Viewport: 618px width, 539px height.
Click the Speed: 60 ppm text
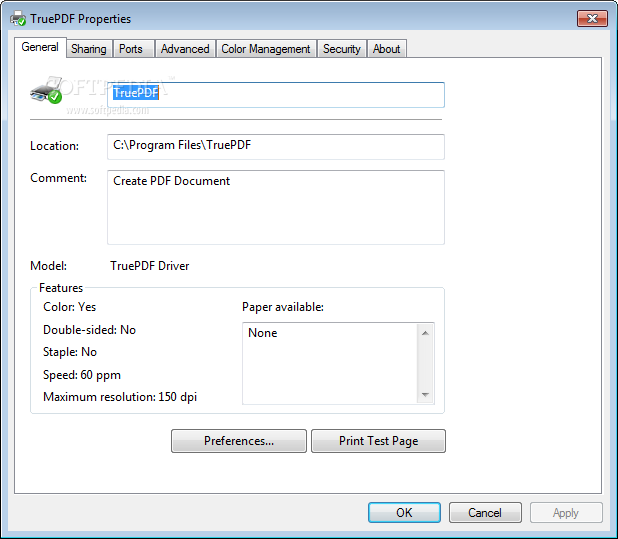click(x=82, y=375)
